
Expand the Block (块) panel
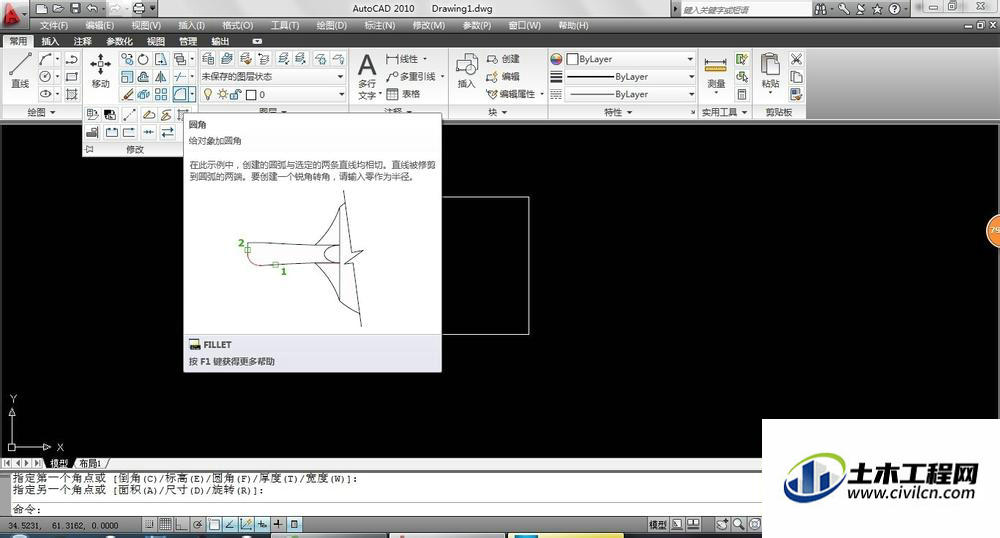(497, 112)
